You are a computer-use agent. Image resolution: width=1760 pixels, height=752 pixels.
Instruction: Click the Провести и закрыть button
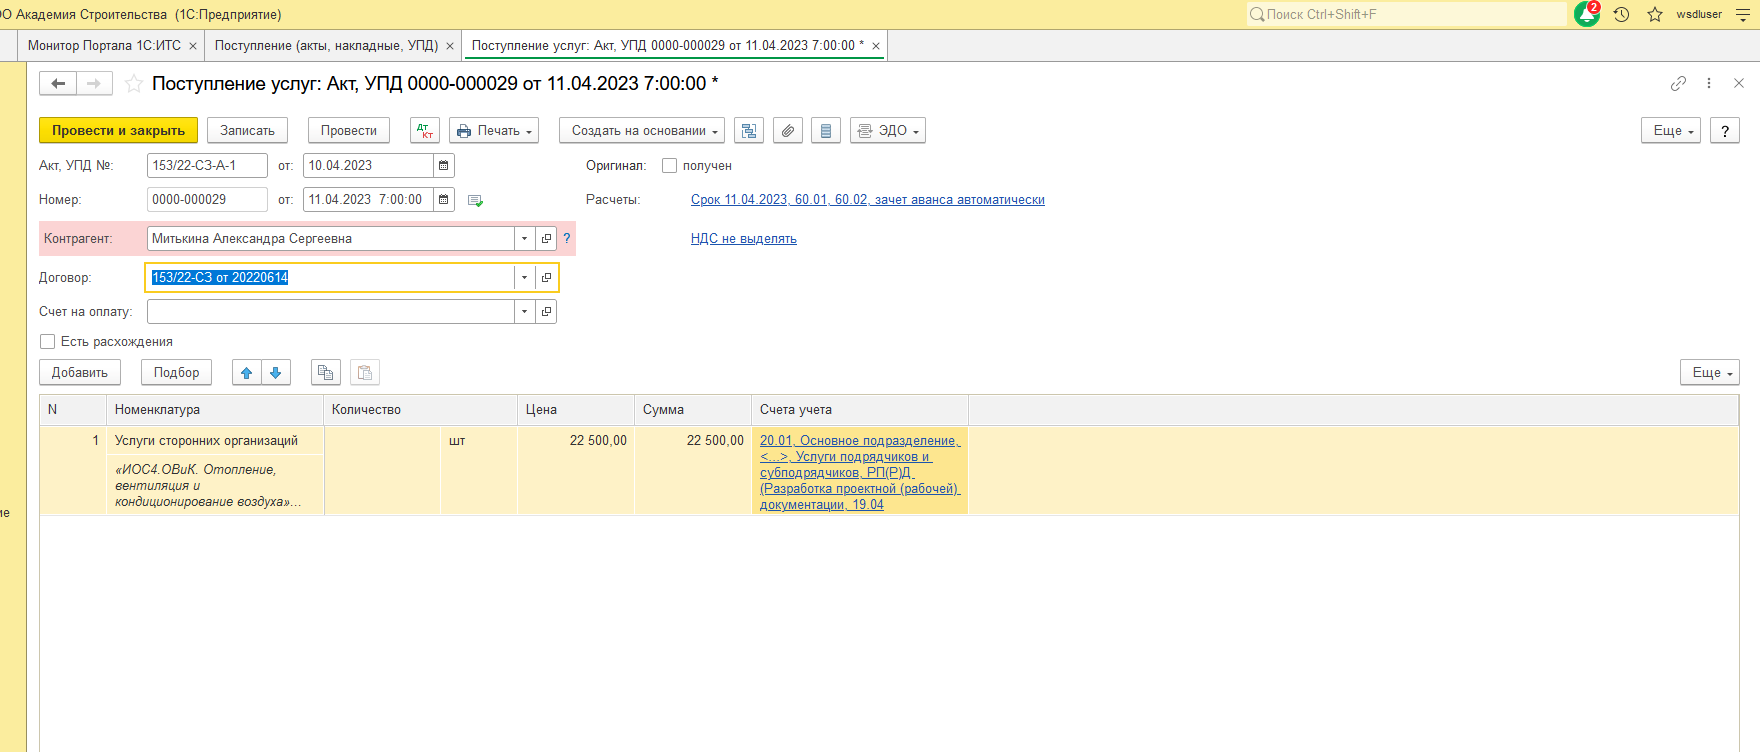coord(118,131)
